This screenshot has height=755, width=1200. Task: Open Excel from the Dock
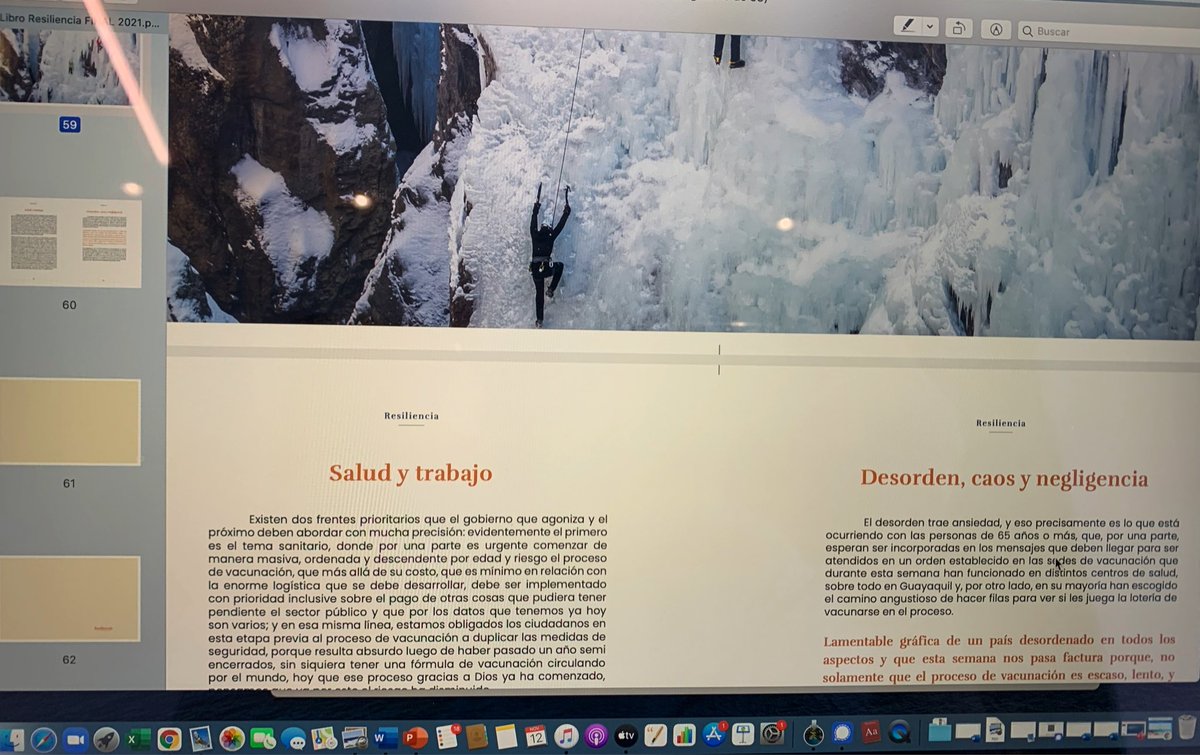click(138, 739)
